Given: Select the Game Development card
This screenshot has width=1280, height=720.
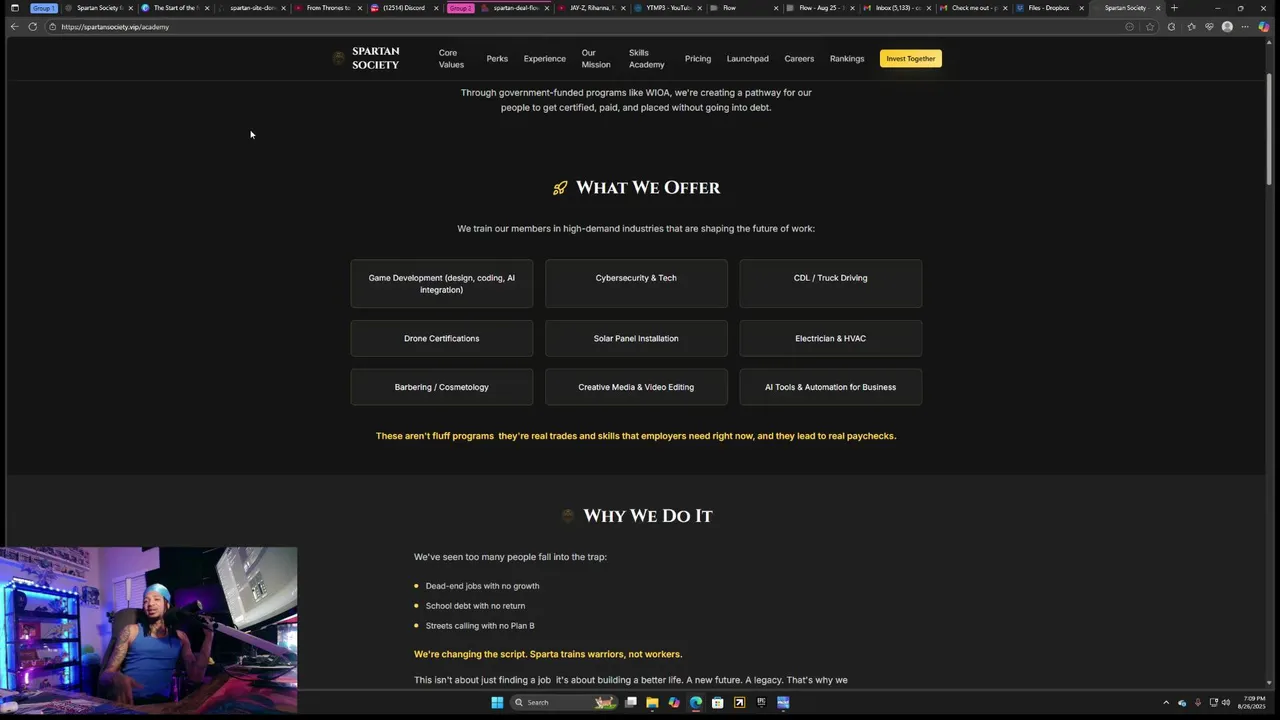Looking at the screenshot, I should click(442, 284).
